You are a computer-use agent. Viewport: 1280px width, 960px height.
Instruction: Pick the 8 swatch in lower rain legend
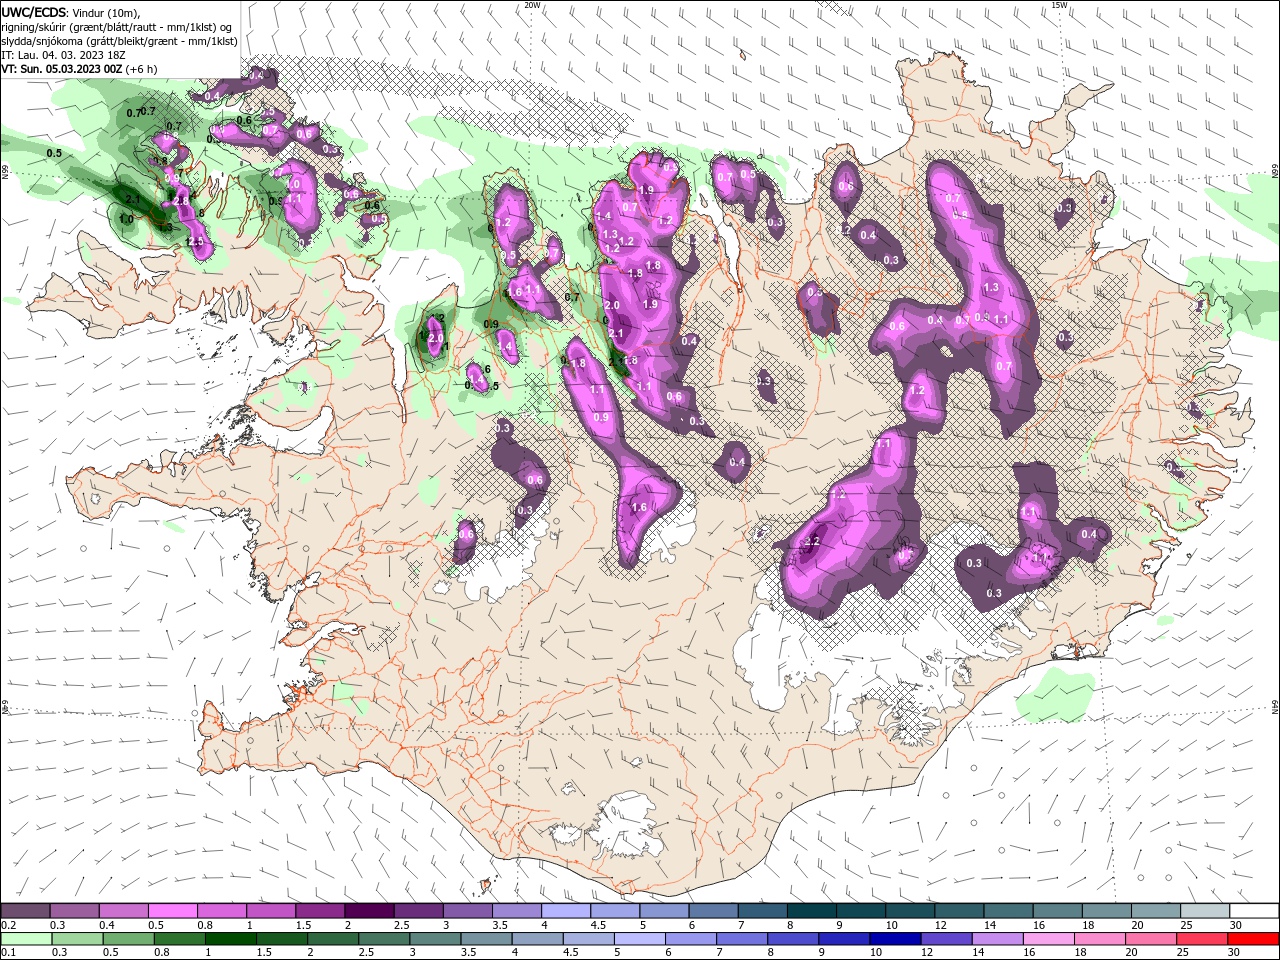(x=794, y=938)
